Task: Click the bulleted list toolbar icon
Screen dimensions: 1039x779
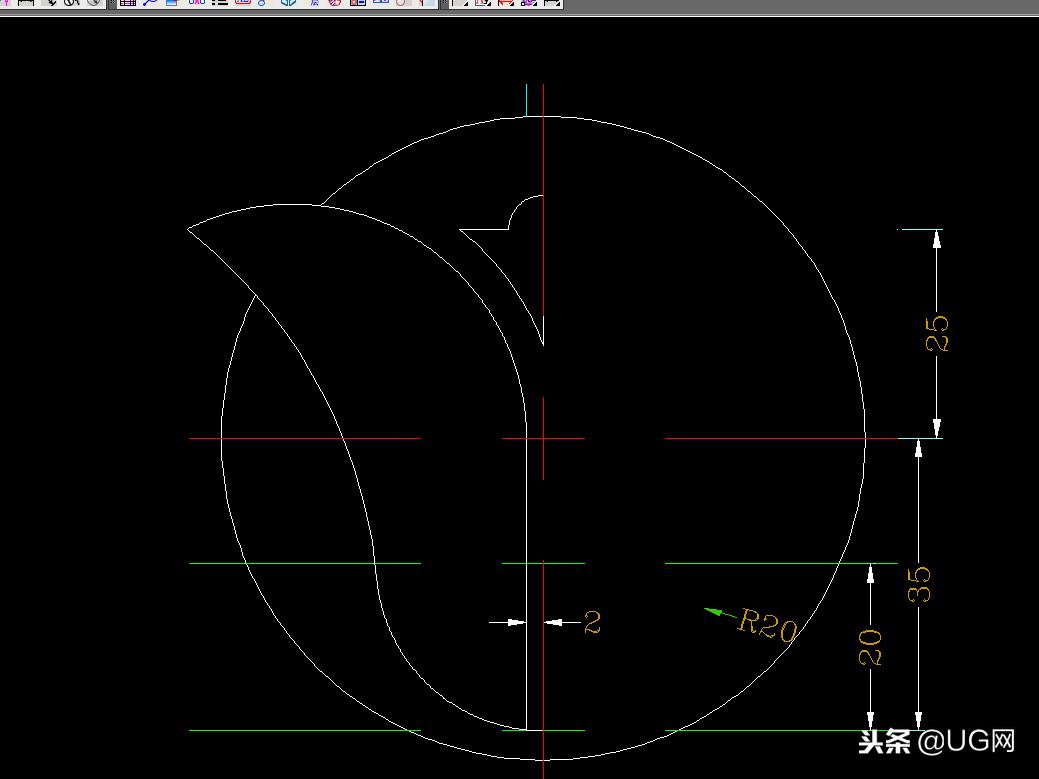Action: point(219,3)
